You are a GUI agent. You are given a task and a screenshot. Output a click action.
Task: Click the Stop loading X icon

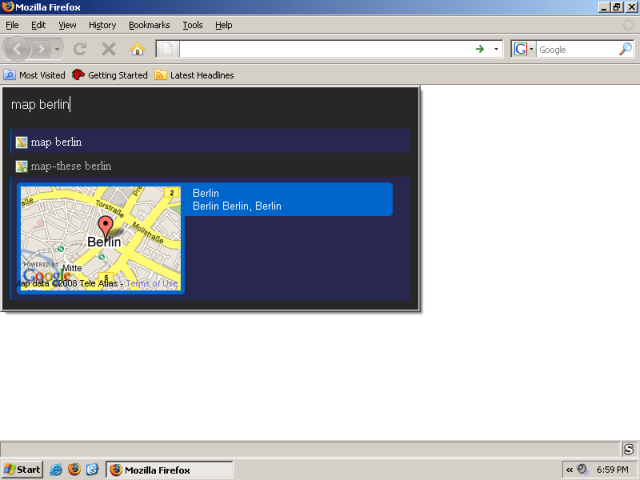pos(108,49)
